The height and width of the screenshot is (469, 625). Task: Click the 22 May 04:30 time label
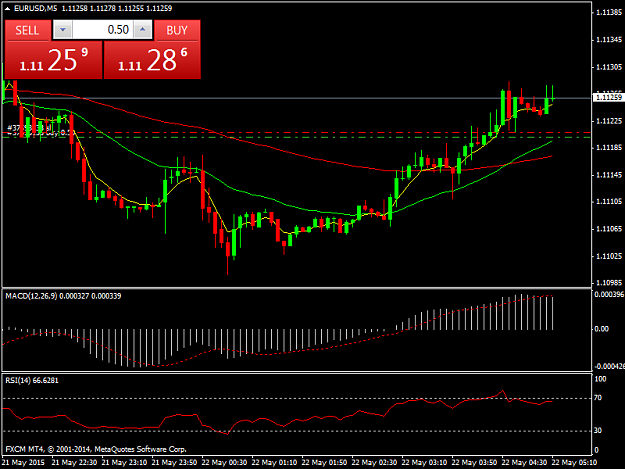(x=524, y=462)
